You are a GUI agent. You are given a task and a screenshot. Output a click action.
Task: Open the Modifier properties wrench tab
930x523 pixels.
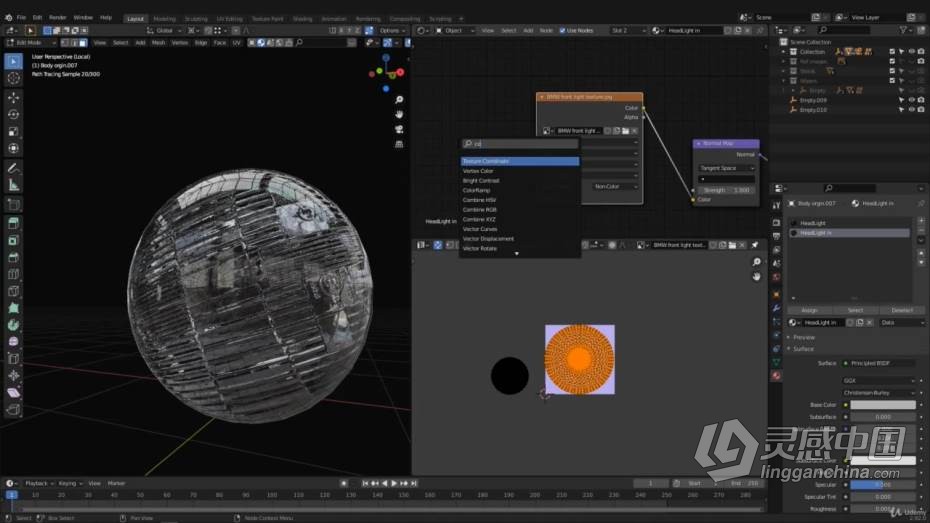776,308
